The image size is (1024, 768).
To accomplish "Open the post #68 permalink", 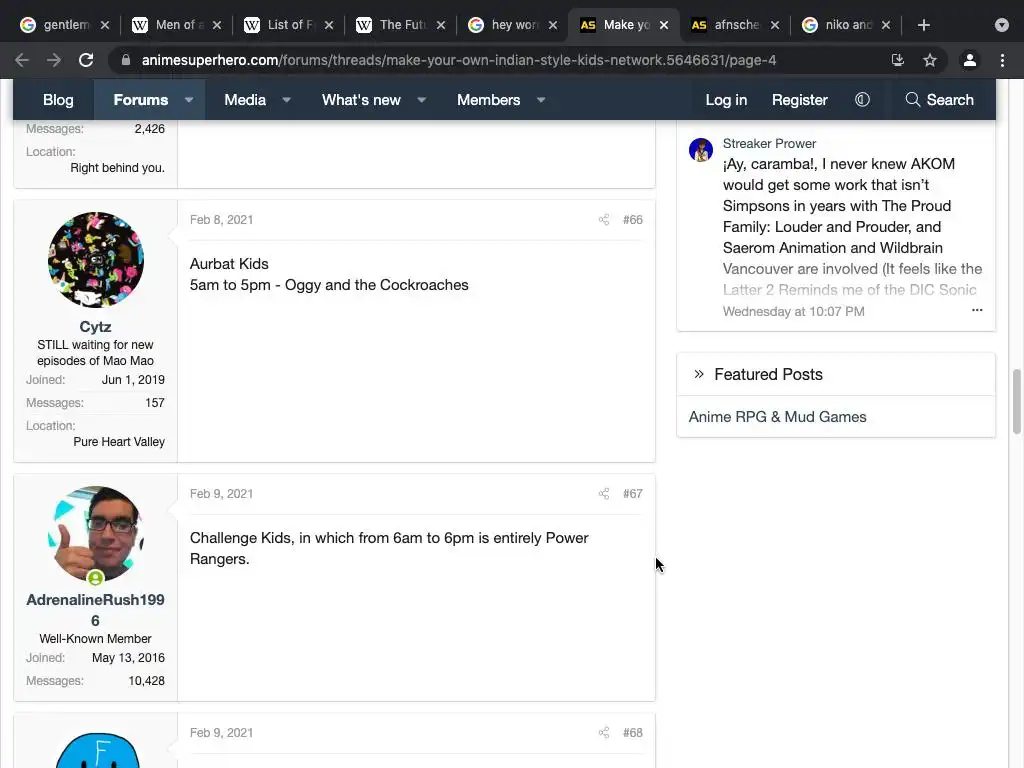I will [x=632, y=733].
